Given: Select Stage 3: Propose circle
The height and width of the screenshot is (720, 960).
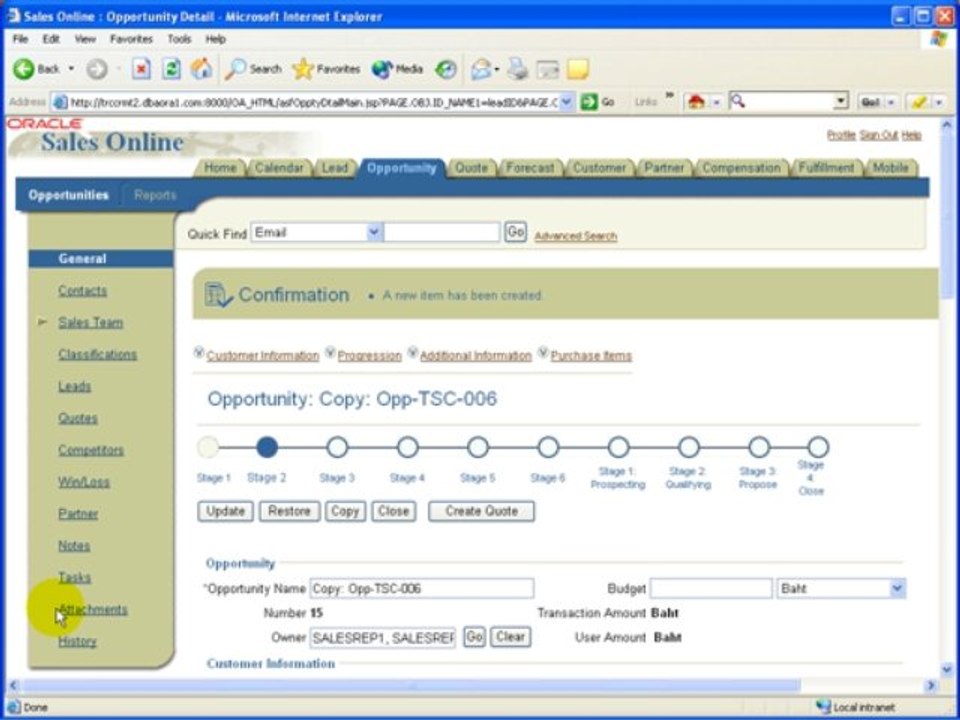Looking at the screenshot, I should [759, 447].
